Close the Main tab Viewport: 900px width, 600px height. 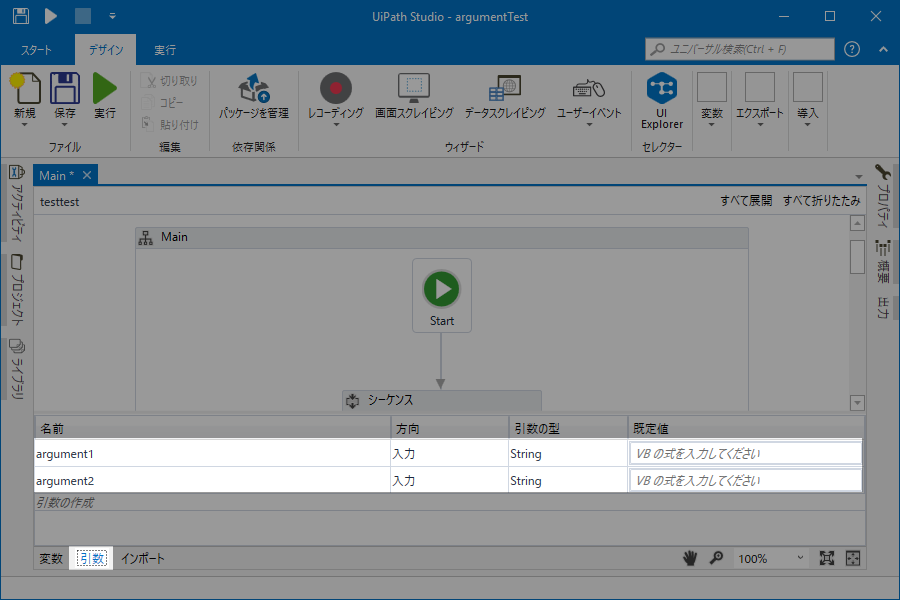point(87,175)
